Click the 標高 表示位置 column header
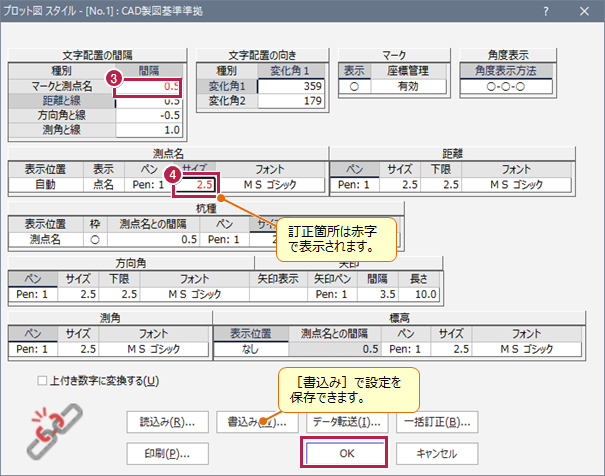This screenshot has height=476, width=605. [x=251, y=334]
